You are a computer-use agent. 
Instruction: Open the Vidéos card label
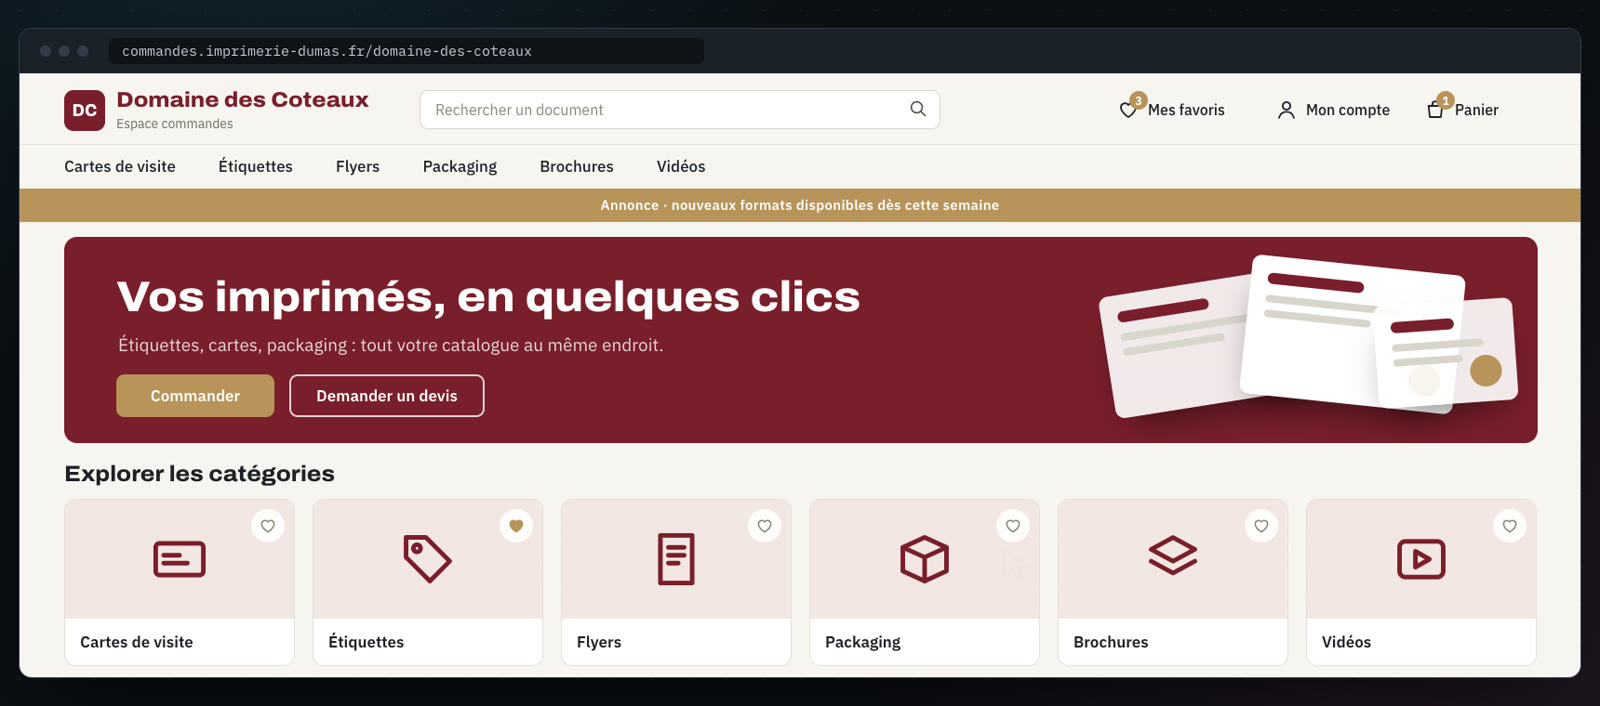(1346, 642)
